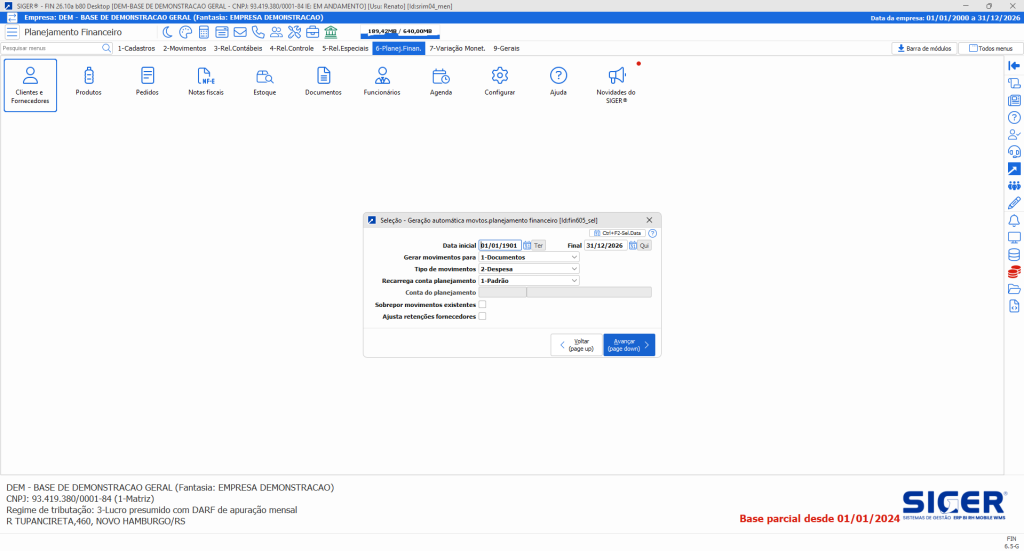1024x551 pixels.
Task: Click the briefcase icon in toolbar
Action: (313, 32)
